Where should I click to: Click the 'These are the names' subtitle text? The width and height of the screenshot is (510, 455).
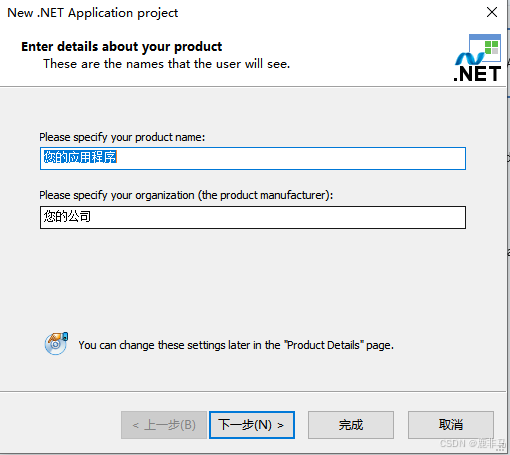167,64
